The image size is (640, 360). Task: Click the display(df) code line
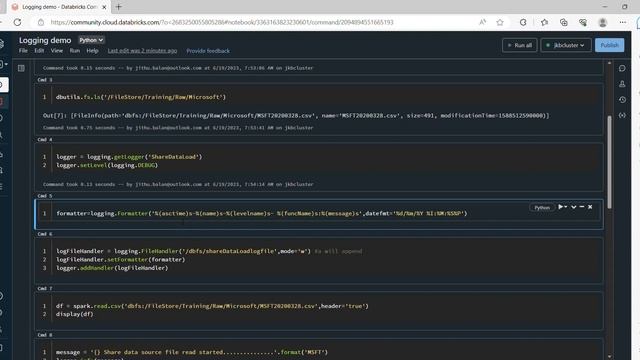75,314
